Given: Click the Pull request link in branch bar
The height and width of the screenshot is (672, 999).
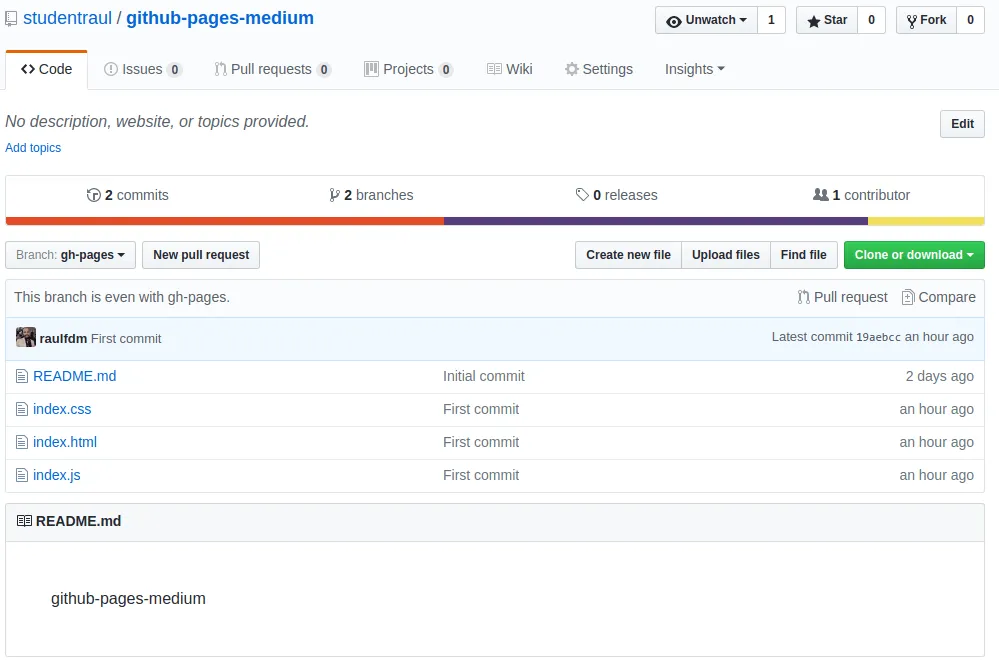Looking at the screenshot, I should (x=843, y=297).
